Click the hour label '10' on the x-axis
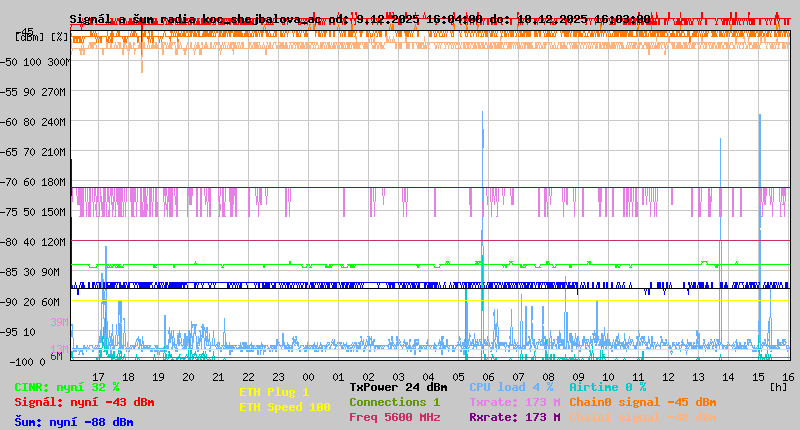Screen dimensions: 800x430 608,377
